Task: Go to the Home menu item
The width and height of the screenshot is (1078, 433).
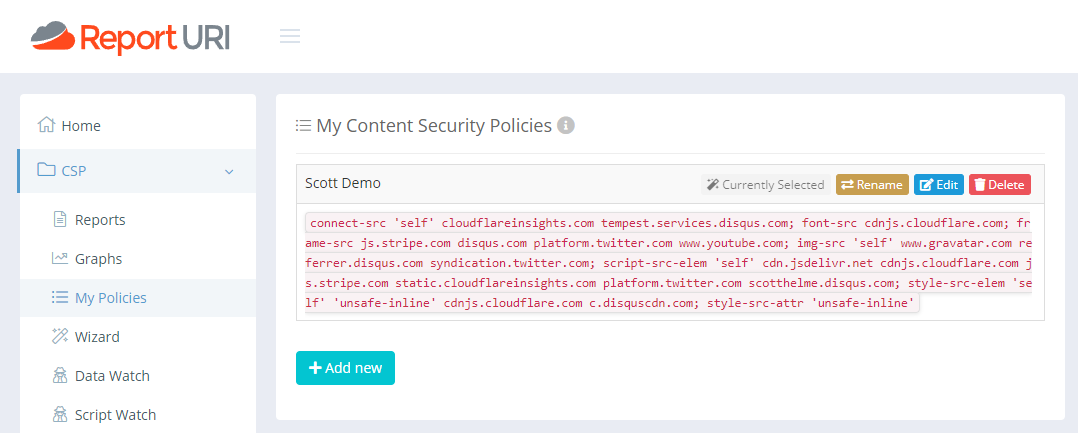Action: point(81,126)
